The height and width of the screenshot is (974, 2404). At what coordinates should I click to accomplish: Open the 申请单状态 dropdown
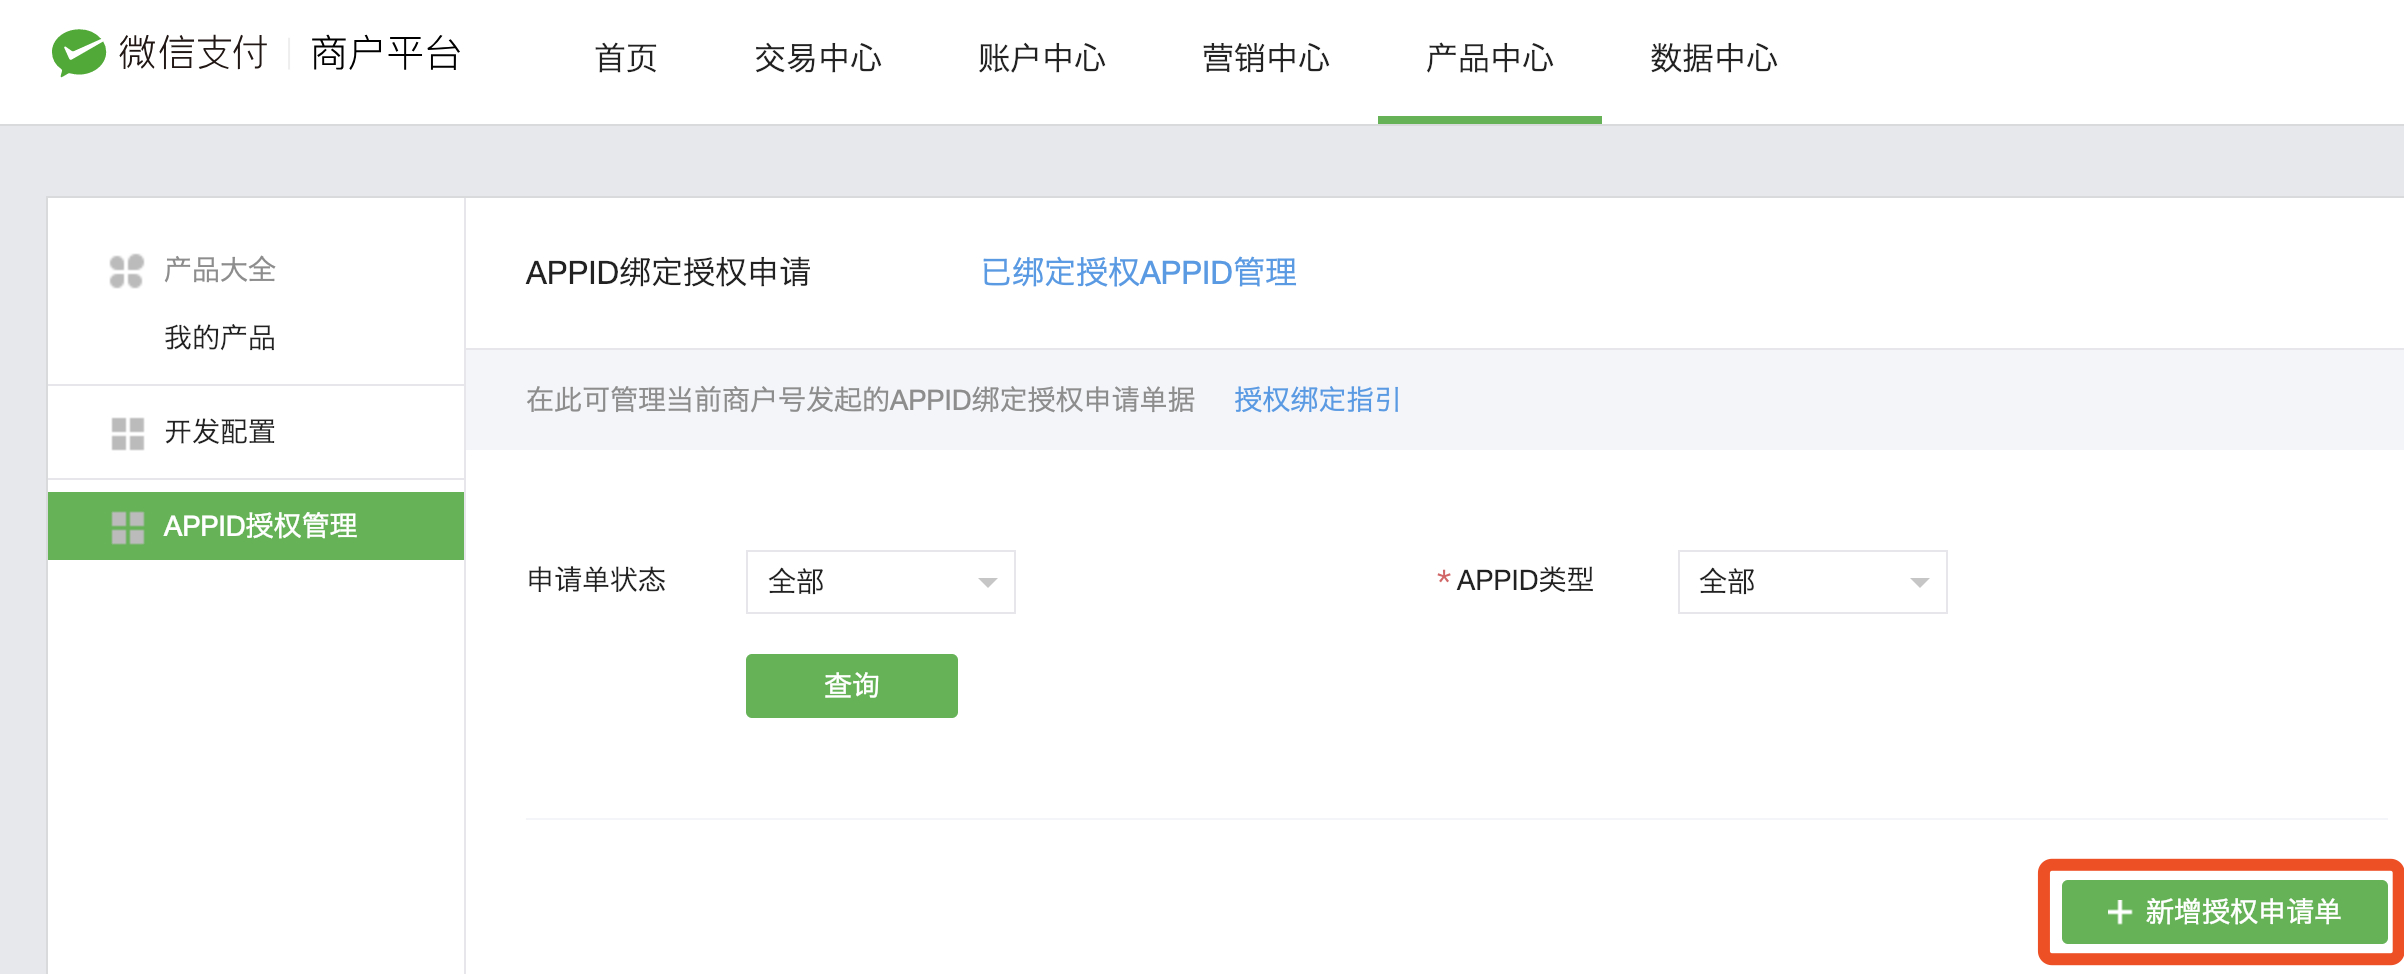880,581
